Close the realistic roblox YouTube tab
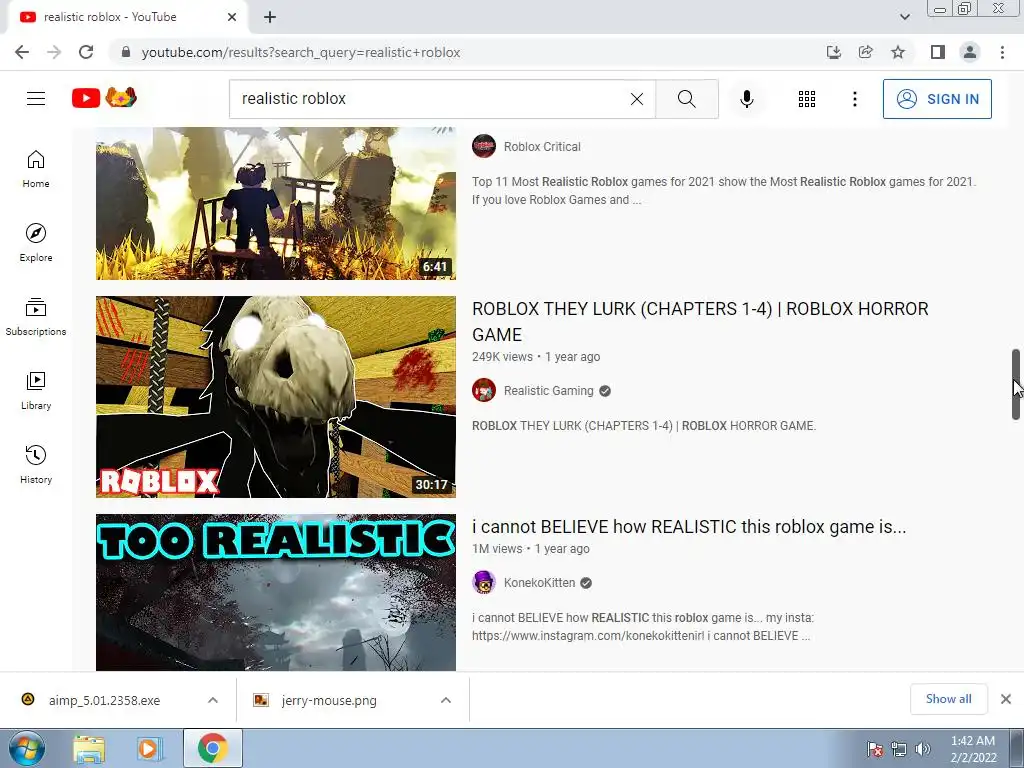This screenshot has width=1024, height=768. tap(232, 17)
